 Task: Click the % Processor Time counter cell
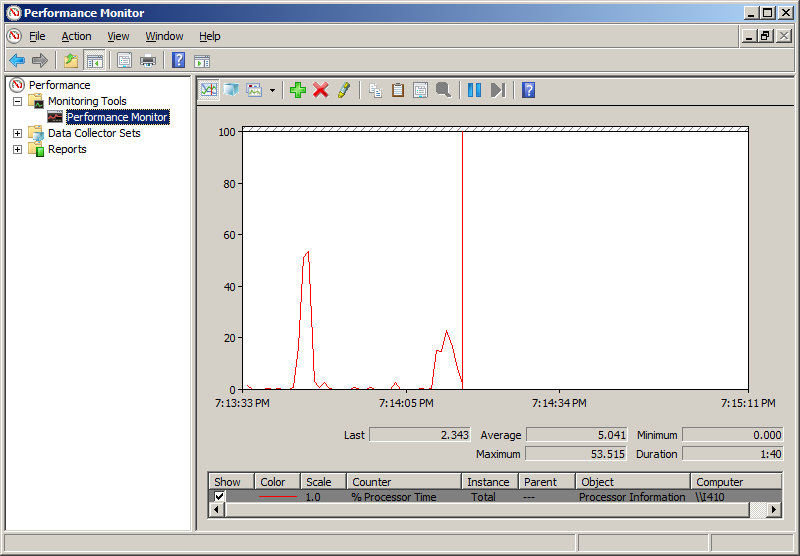point(393,497)
